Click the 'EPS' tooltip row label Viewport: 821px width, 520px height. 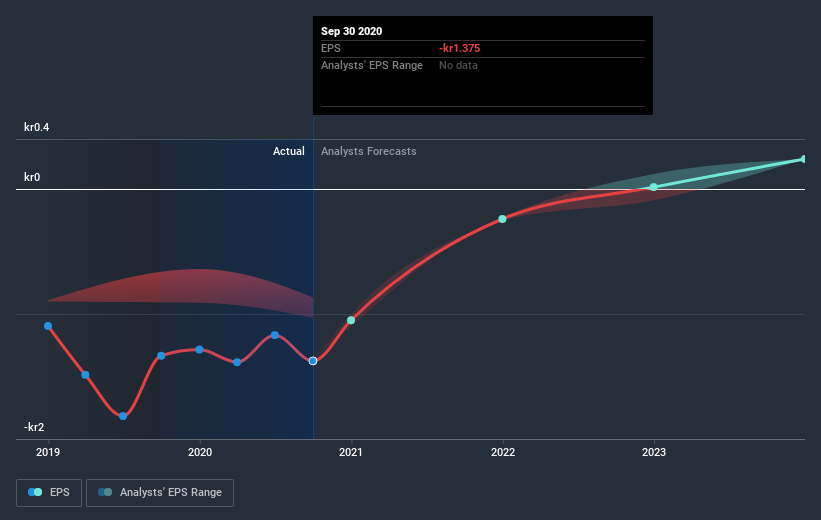(330, 48)
